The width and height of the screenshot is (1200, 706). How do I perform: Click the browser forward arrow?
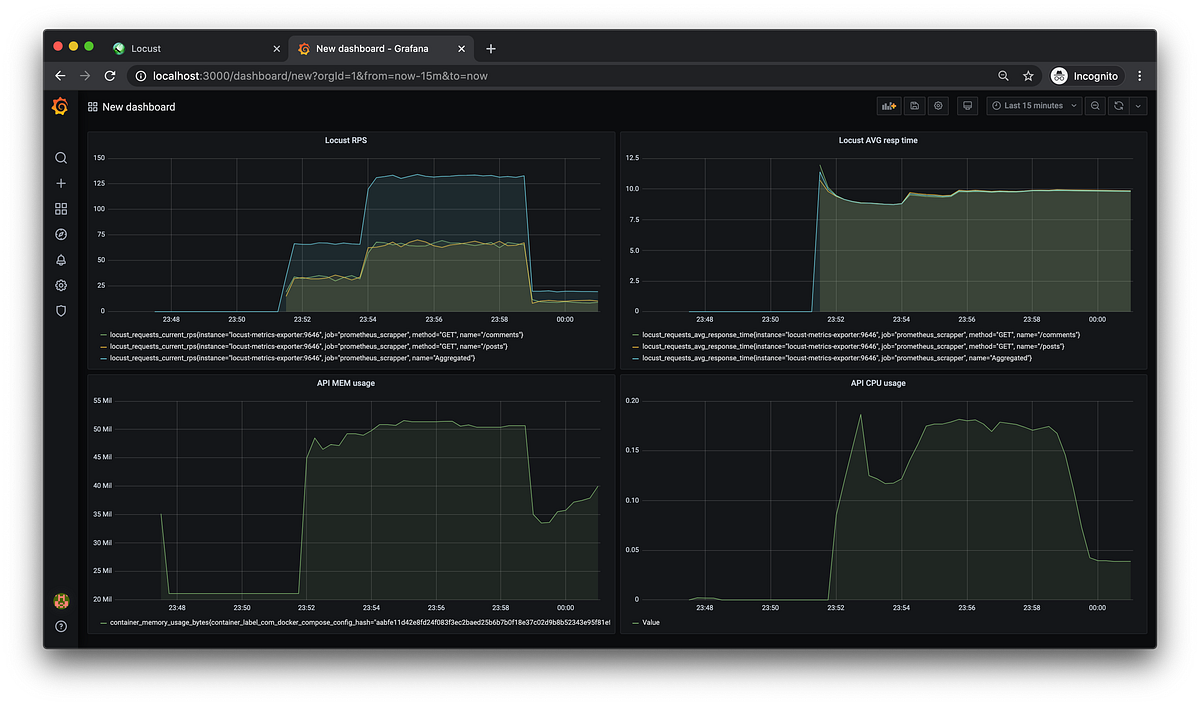click(x=85, y=76)
